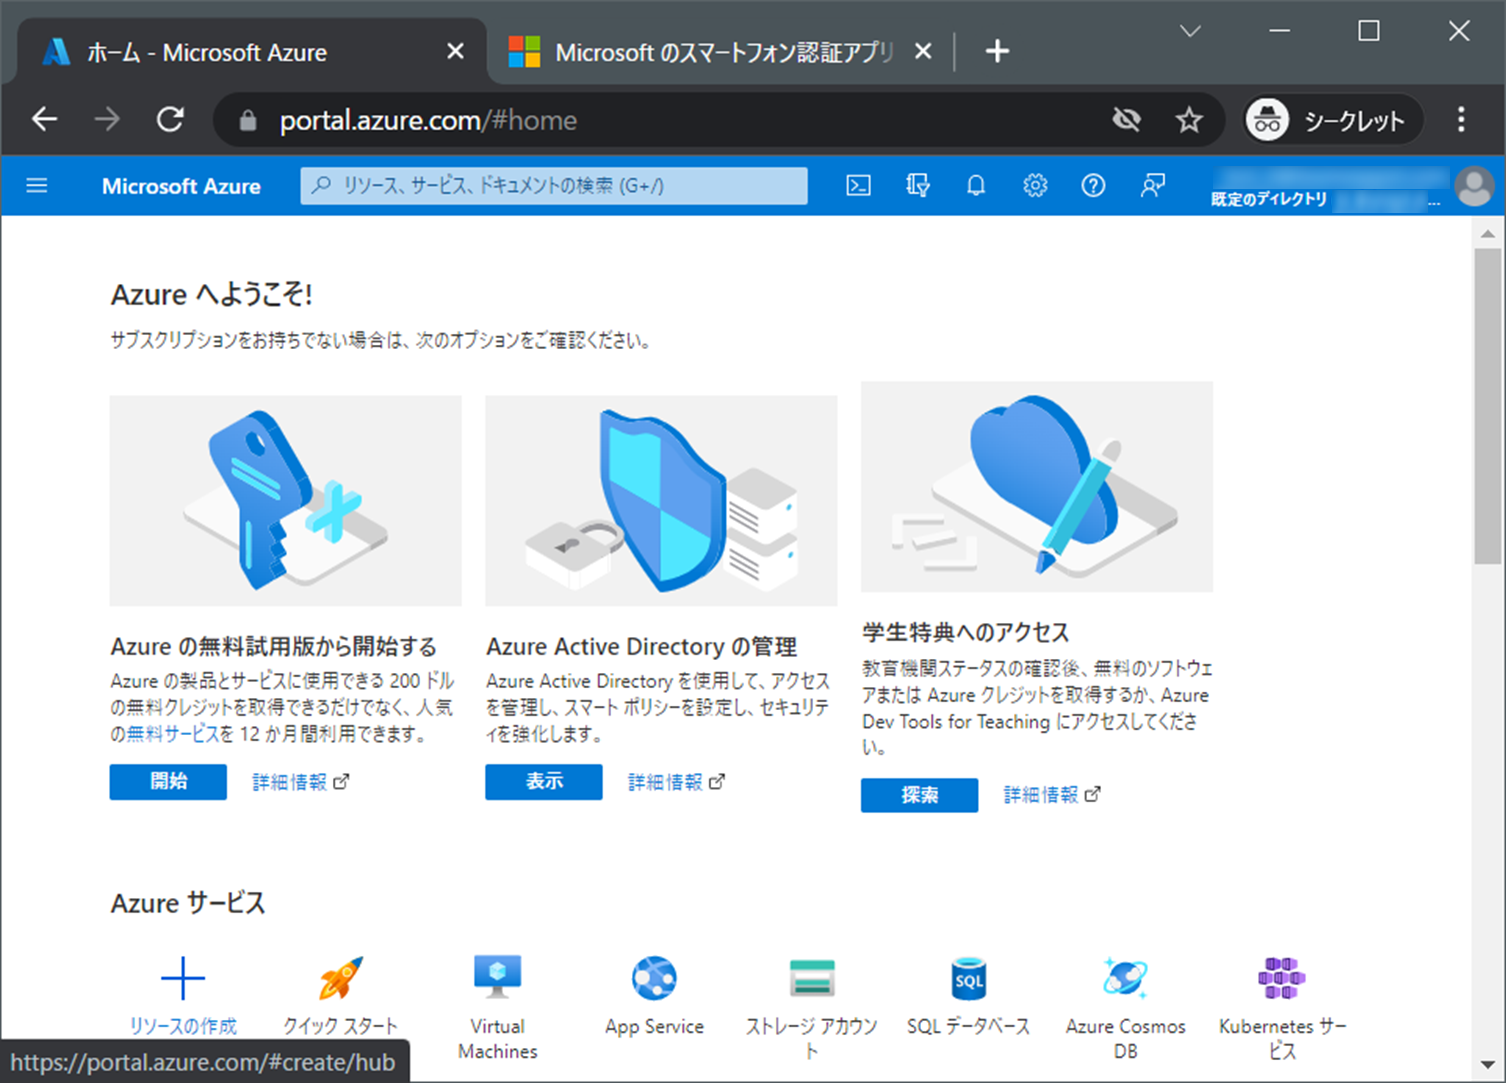Click the key illustration of free trial card
The width and height of the screenshot is (1506, 1083).
[286, 500]
